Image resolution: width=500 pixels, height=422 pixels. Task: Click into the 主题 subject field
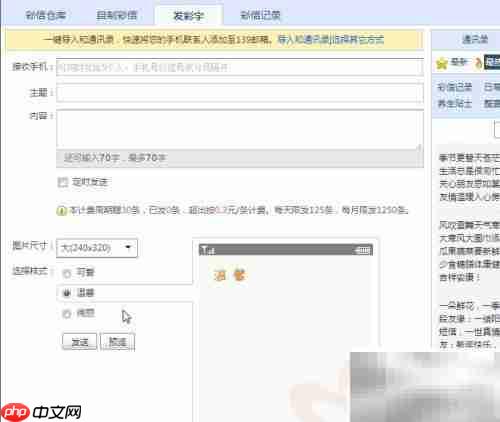point(240,93)
